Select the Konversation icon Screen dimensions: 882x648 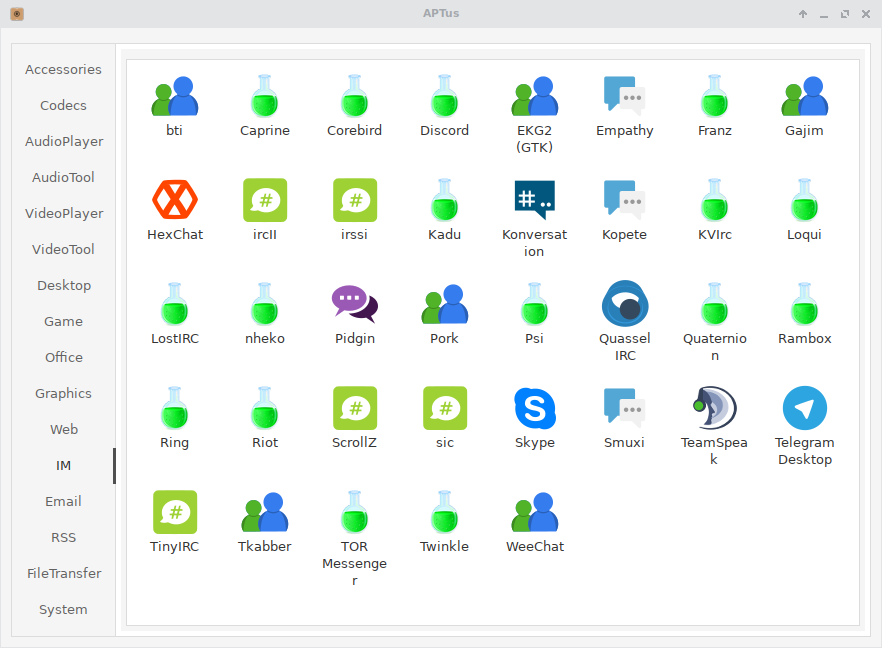[534, 200]
